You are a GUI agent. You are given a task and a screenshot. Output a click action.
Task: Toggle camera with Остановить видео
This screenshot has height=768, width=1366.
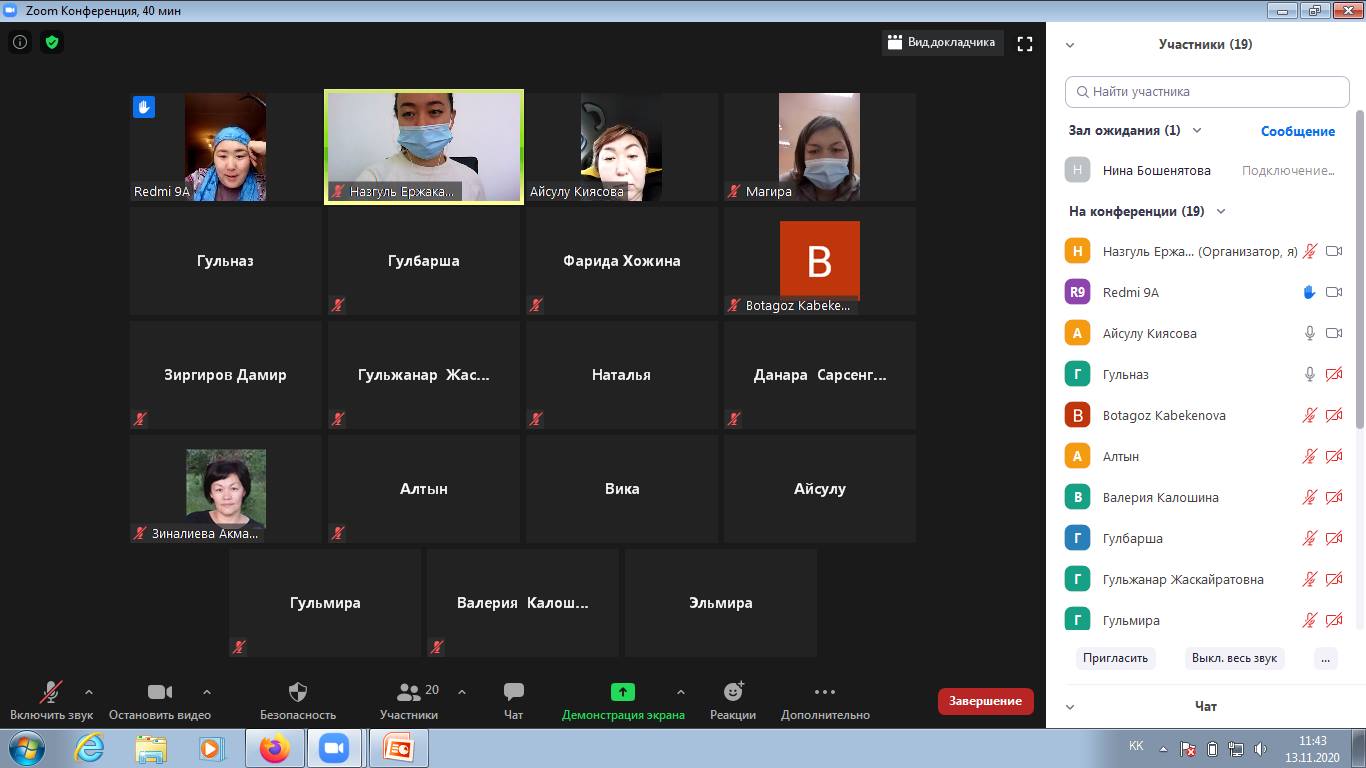(x=160, y=692)
